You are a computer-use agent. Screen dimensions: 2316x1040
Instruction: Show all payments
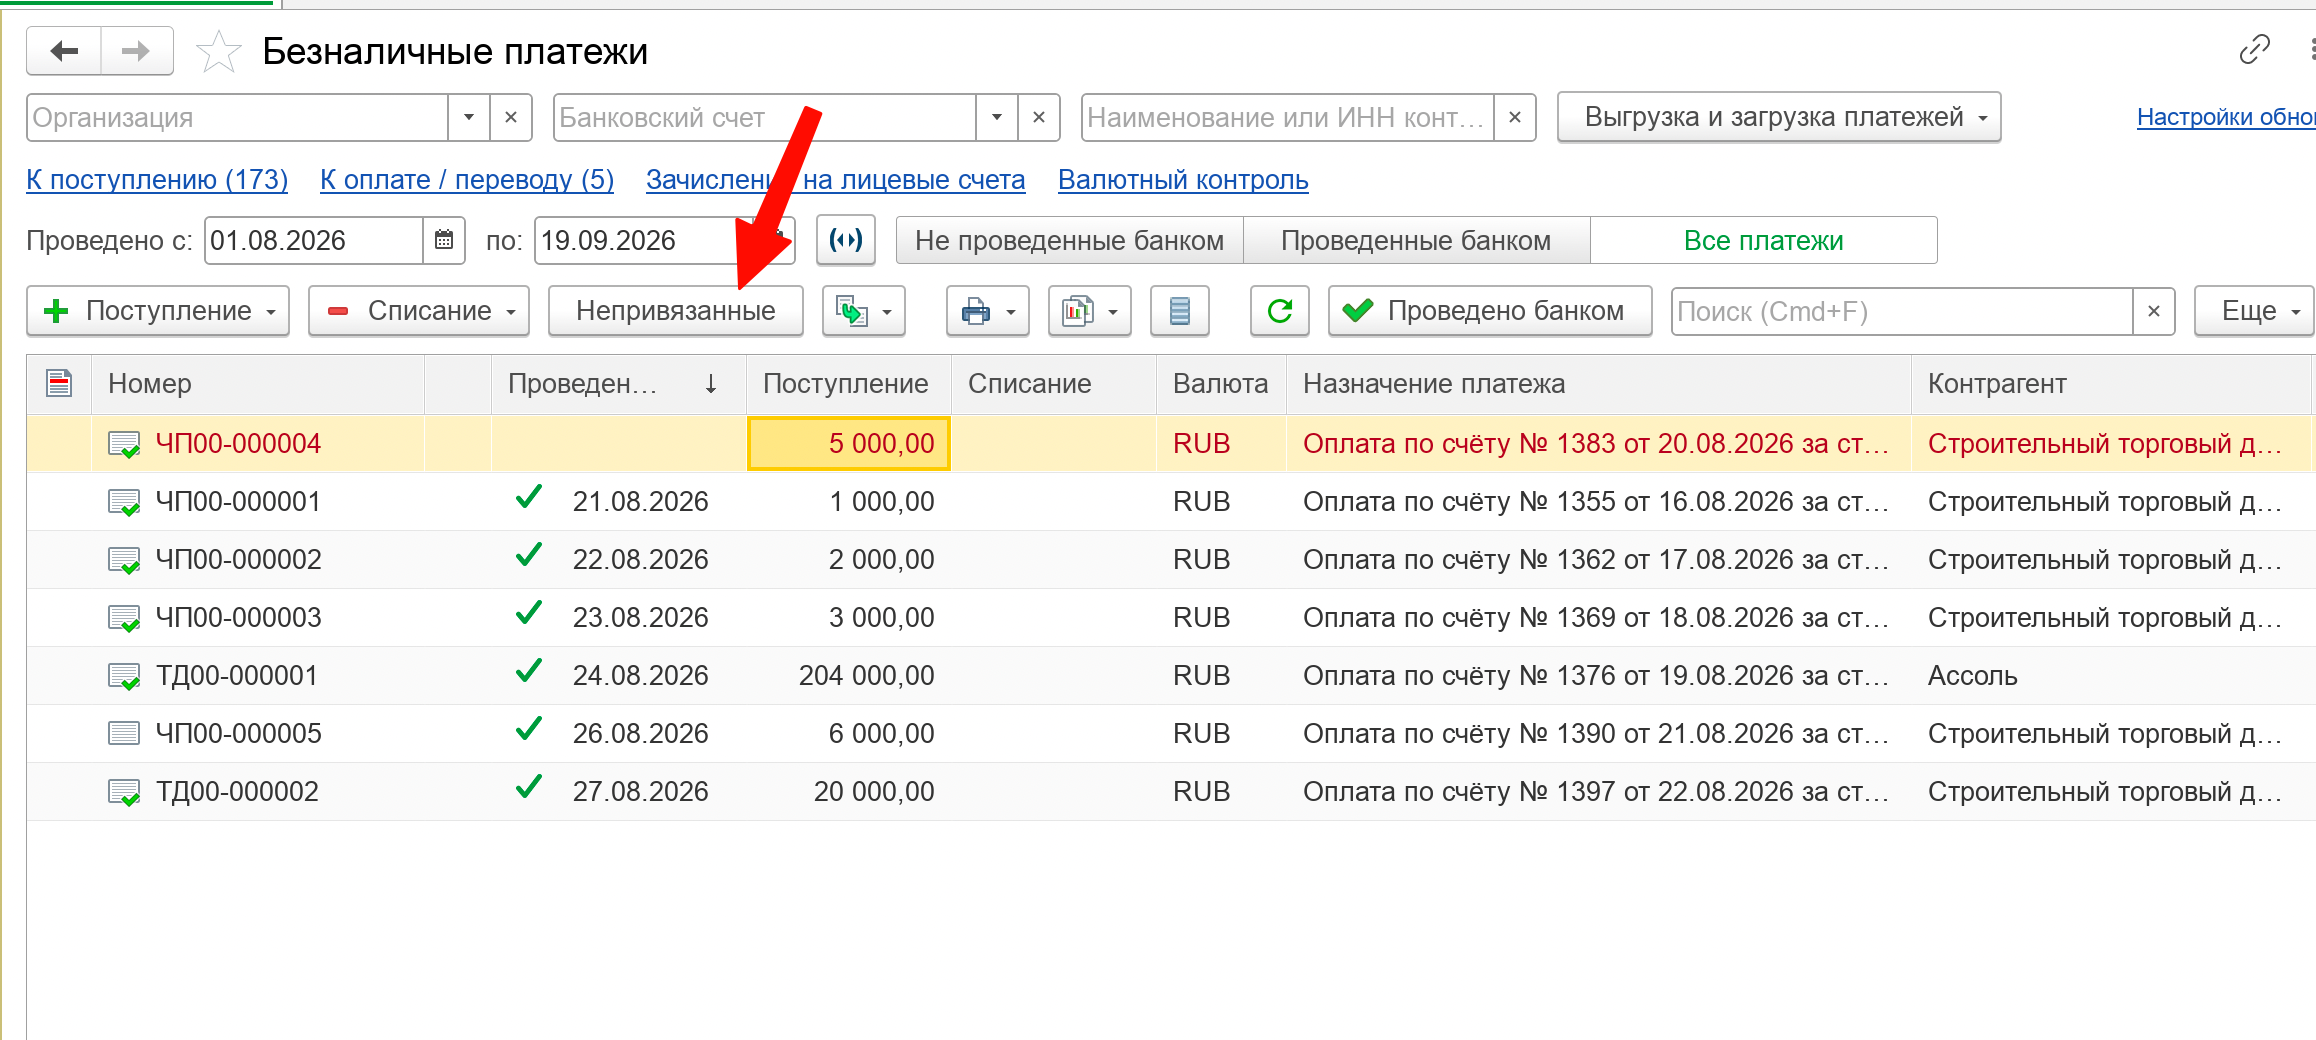[x=1763, y=241]
